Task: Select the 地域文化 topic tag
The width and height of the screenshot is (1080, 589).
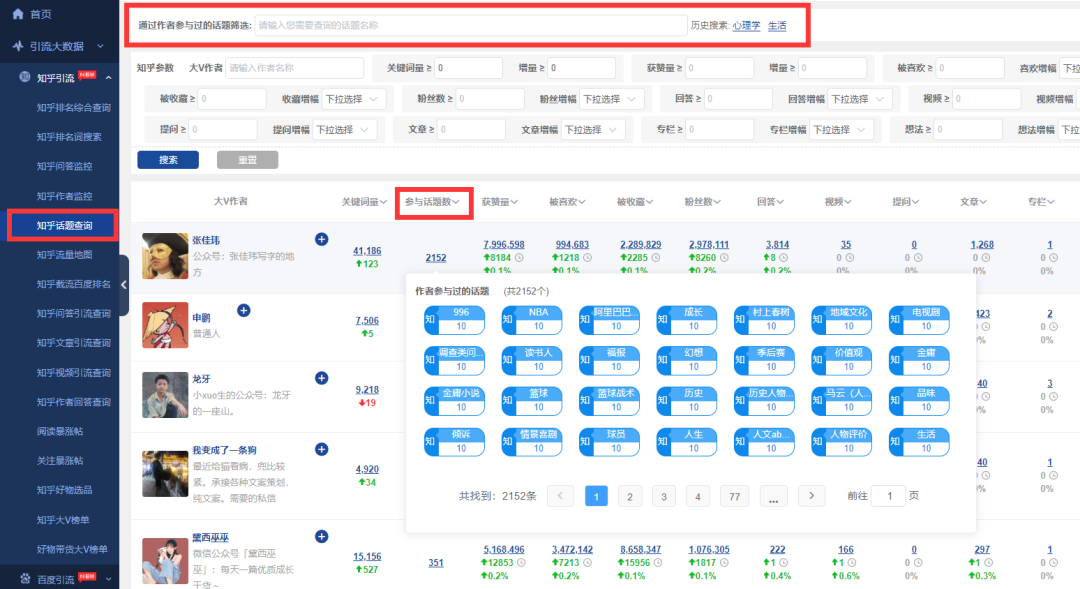Action: click(x=842, y=320)
